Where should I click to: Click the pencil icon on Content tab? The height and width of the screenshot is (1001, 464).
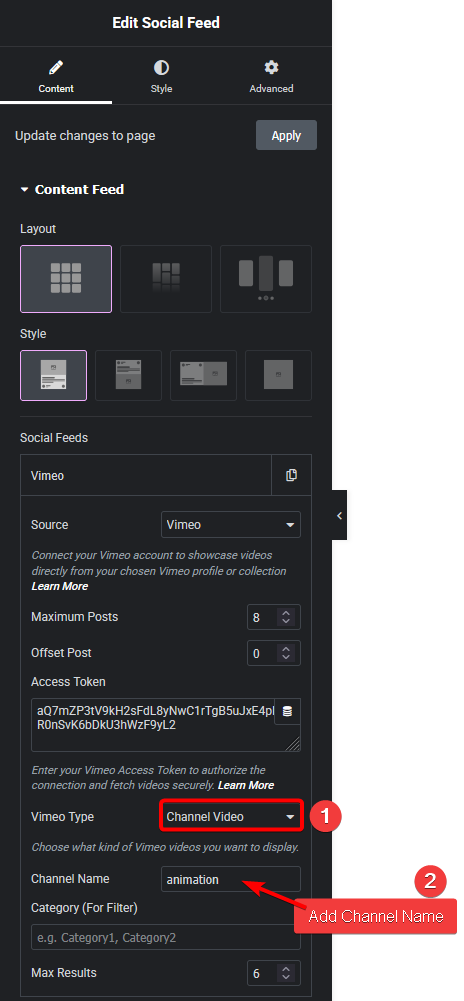pyautogui.click(x=56, y=67)
